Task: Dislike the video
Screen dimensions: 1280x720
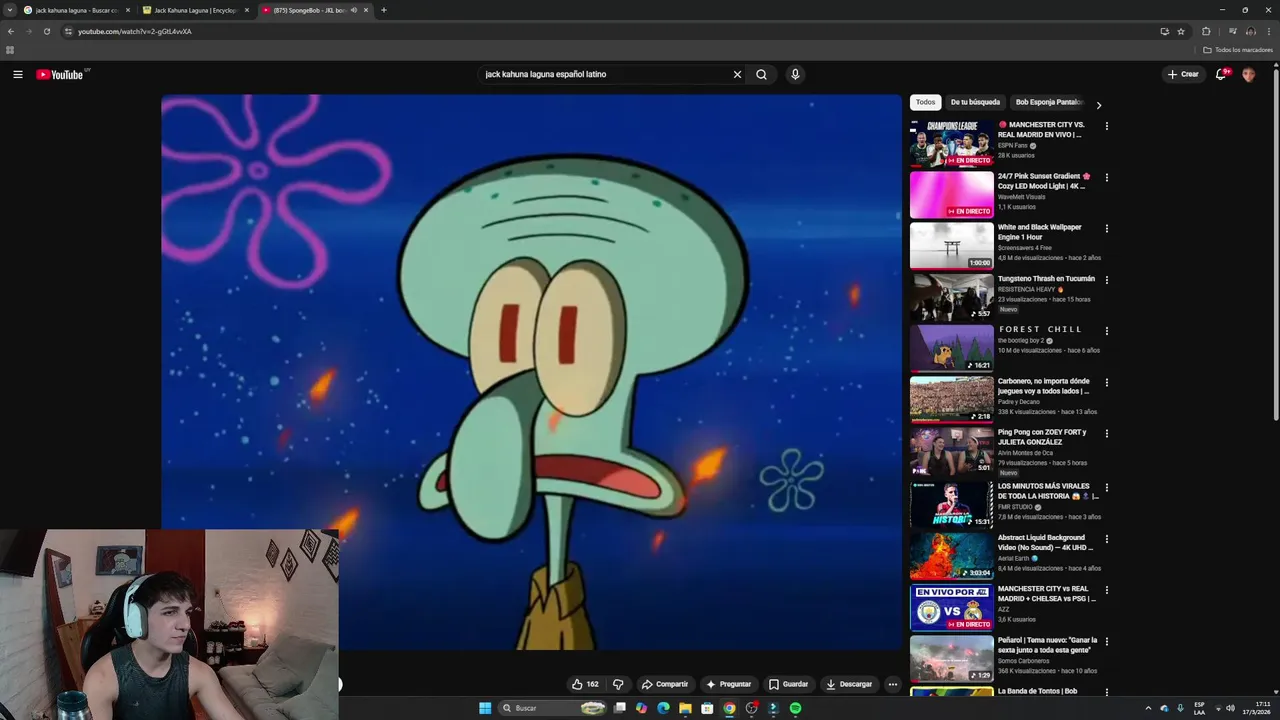Action: point(618,684)
